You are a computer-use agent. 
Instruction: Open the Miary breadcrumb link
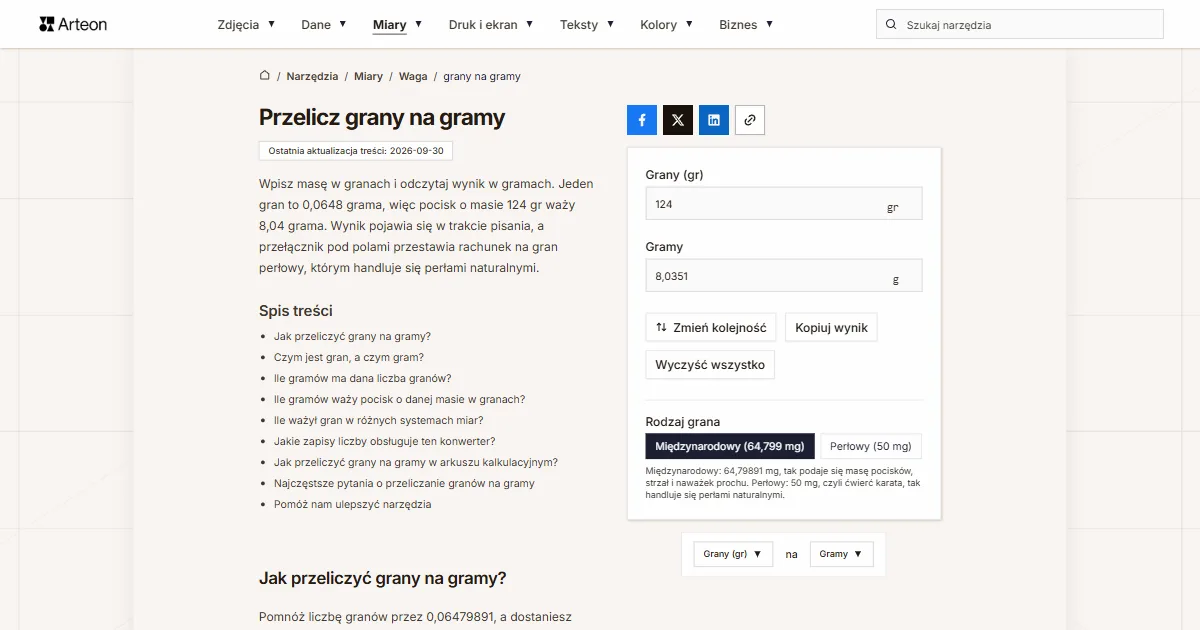(x=368, y=76)
